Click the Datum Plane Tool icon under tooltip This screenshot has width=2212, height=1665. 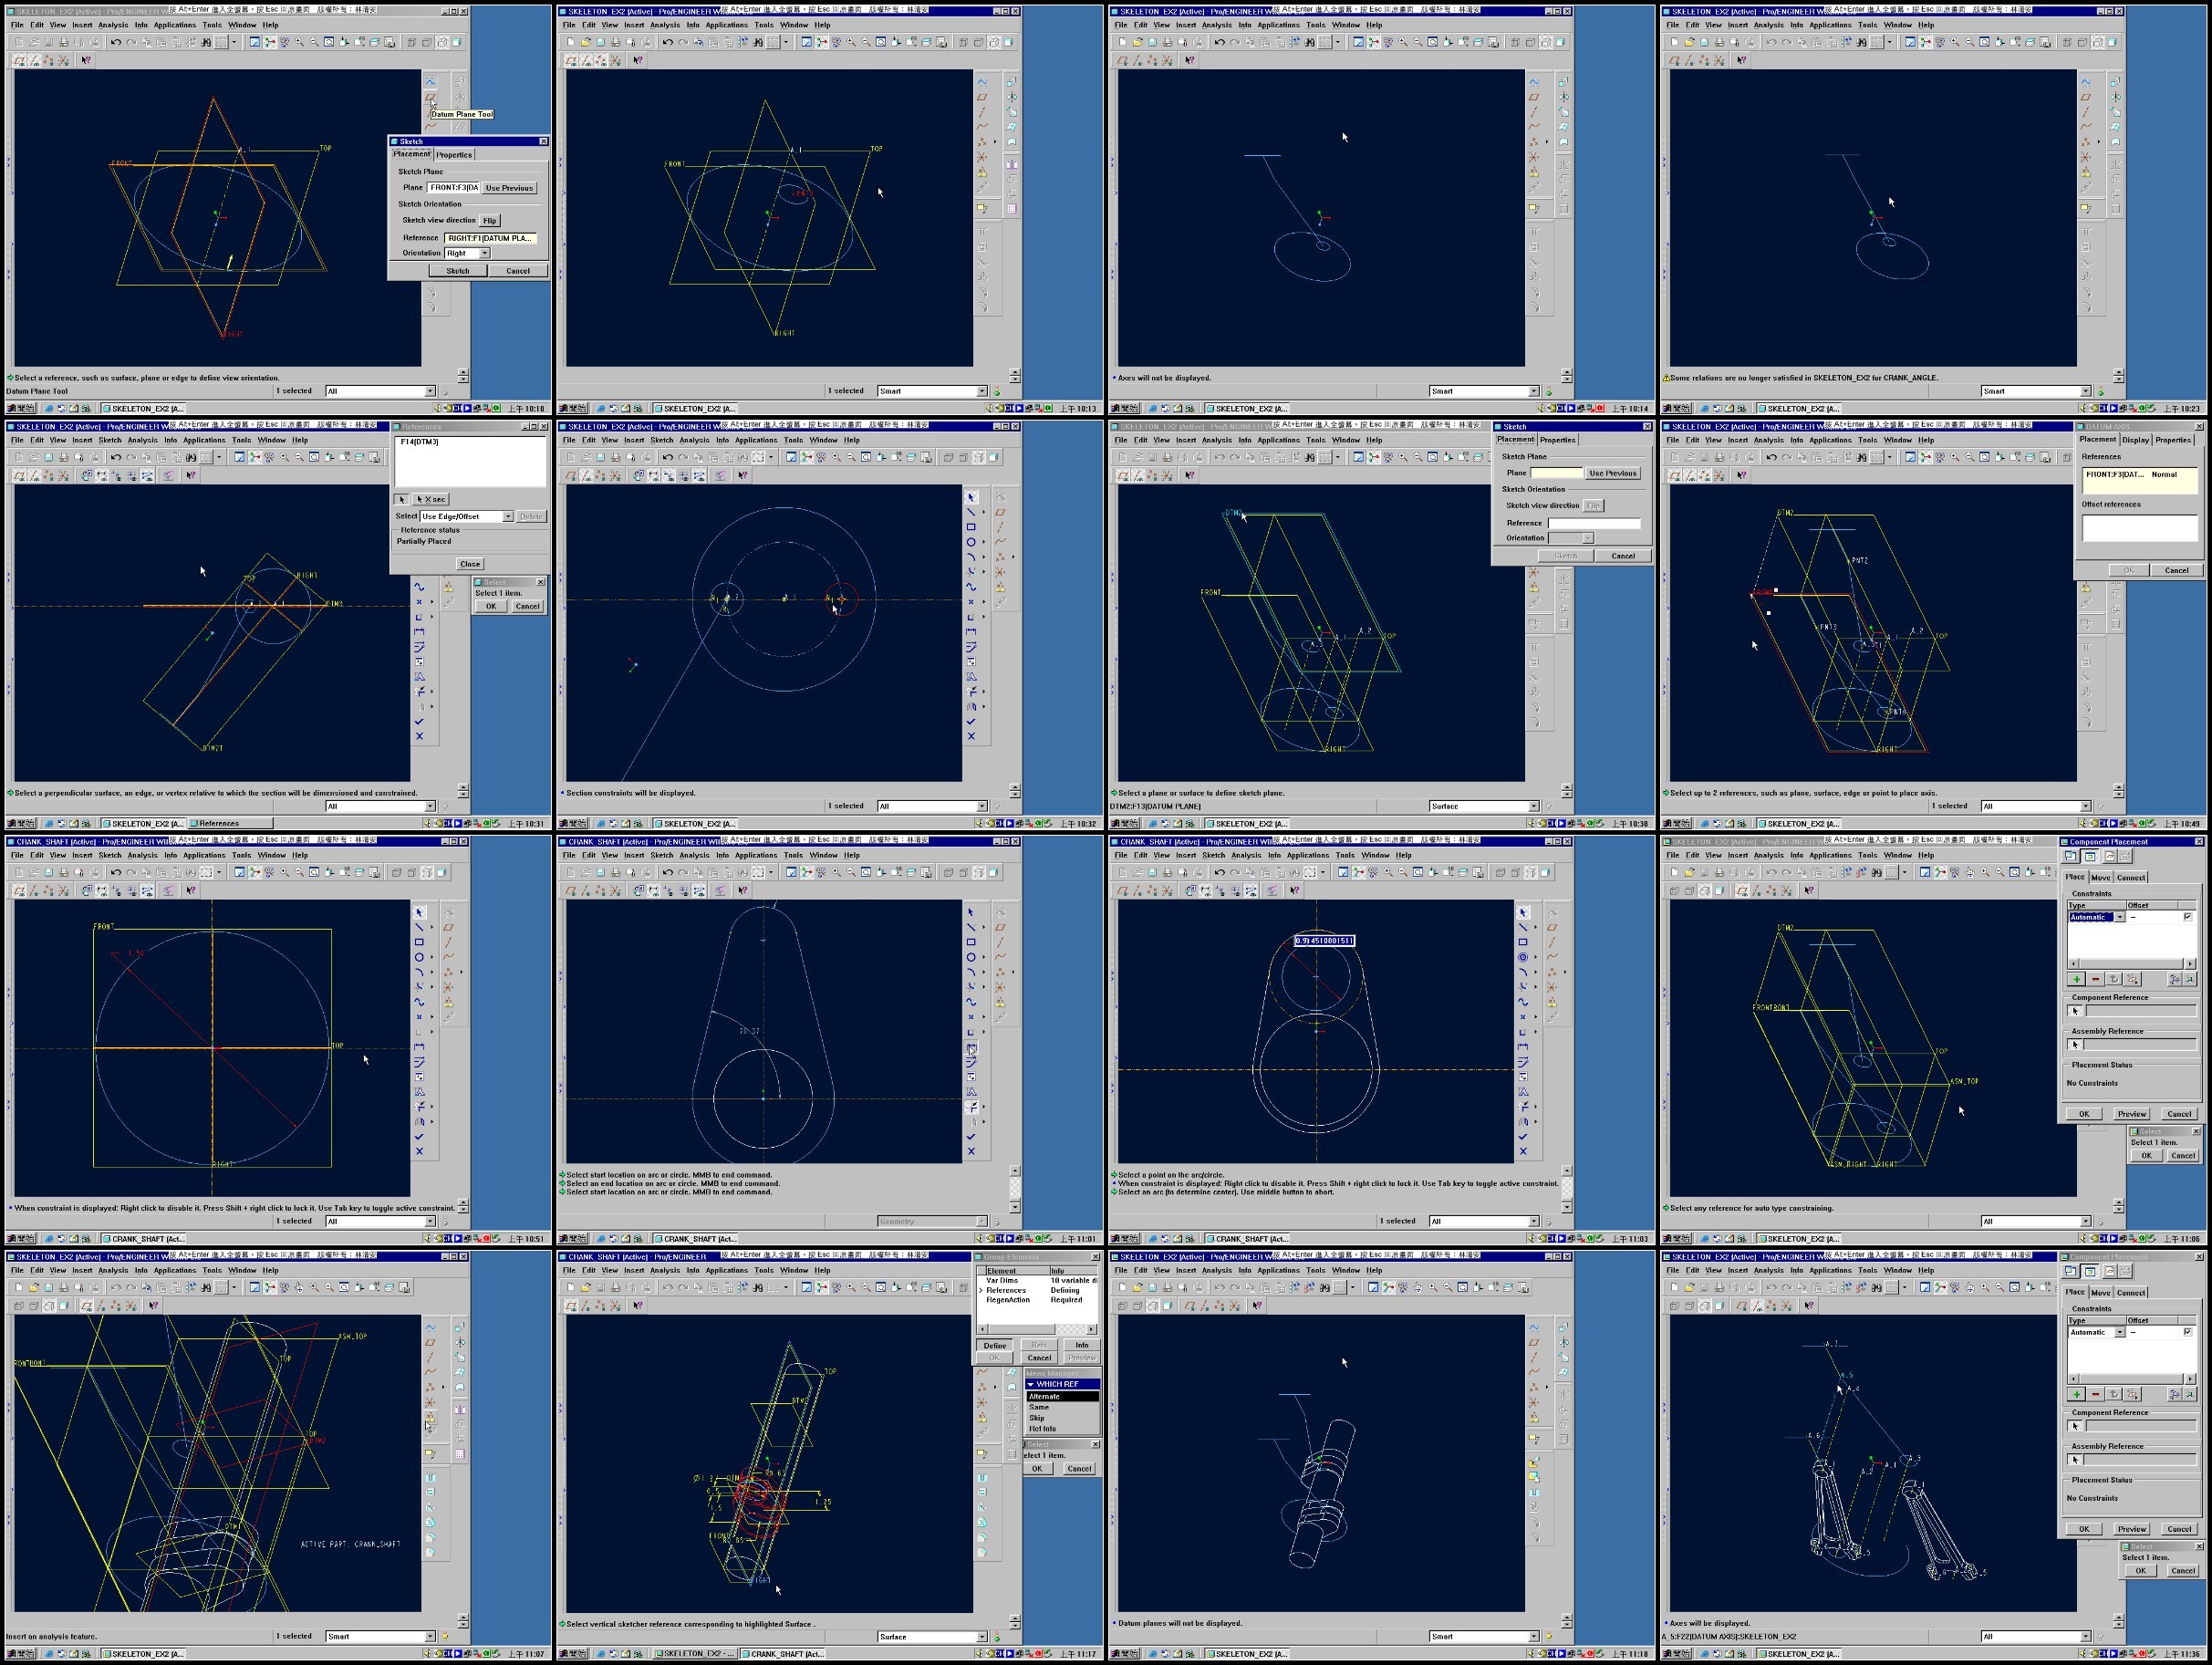pyautogui.click(x=430, y=97)
